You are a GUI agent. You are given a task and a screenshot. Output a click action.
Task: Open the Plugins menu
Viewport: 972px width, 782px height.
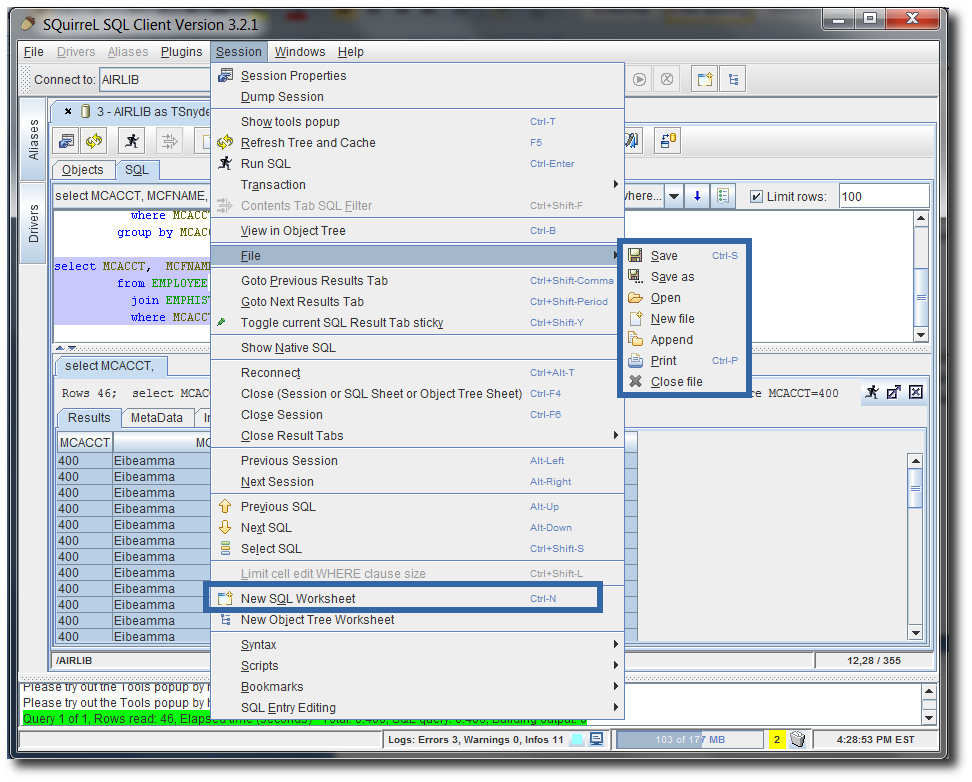click(x=182, y=52)
